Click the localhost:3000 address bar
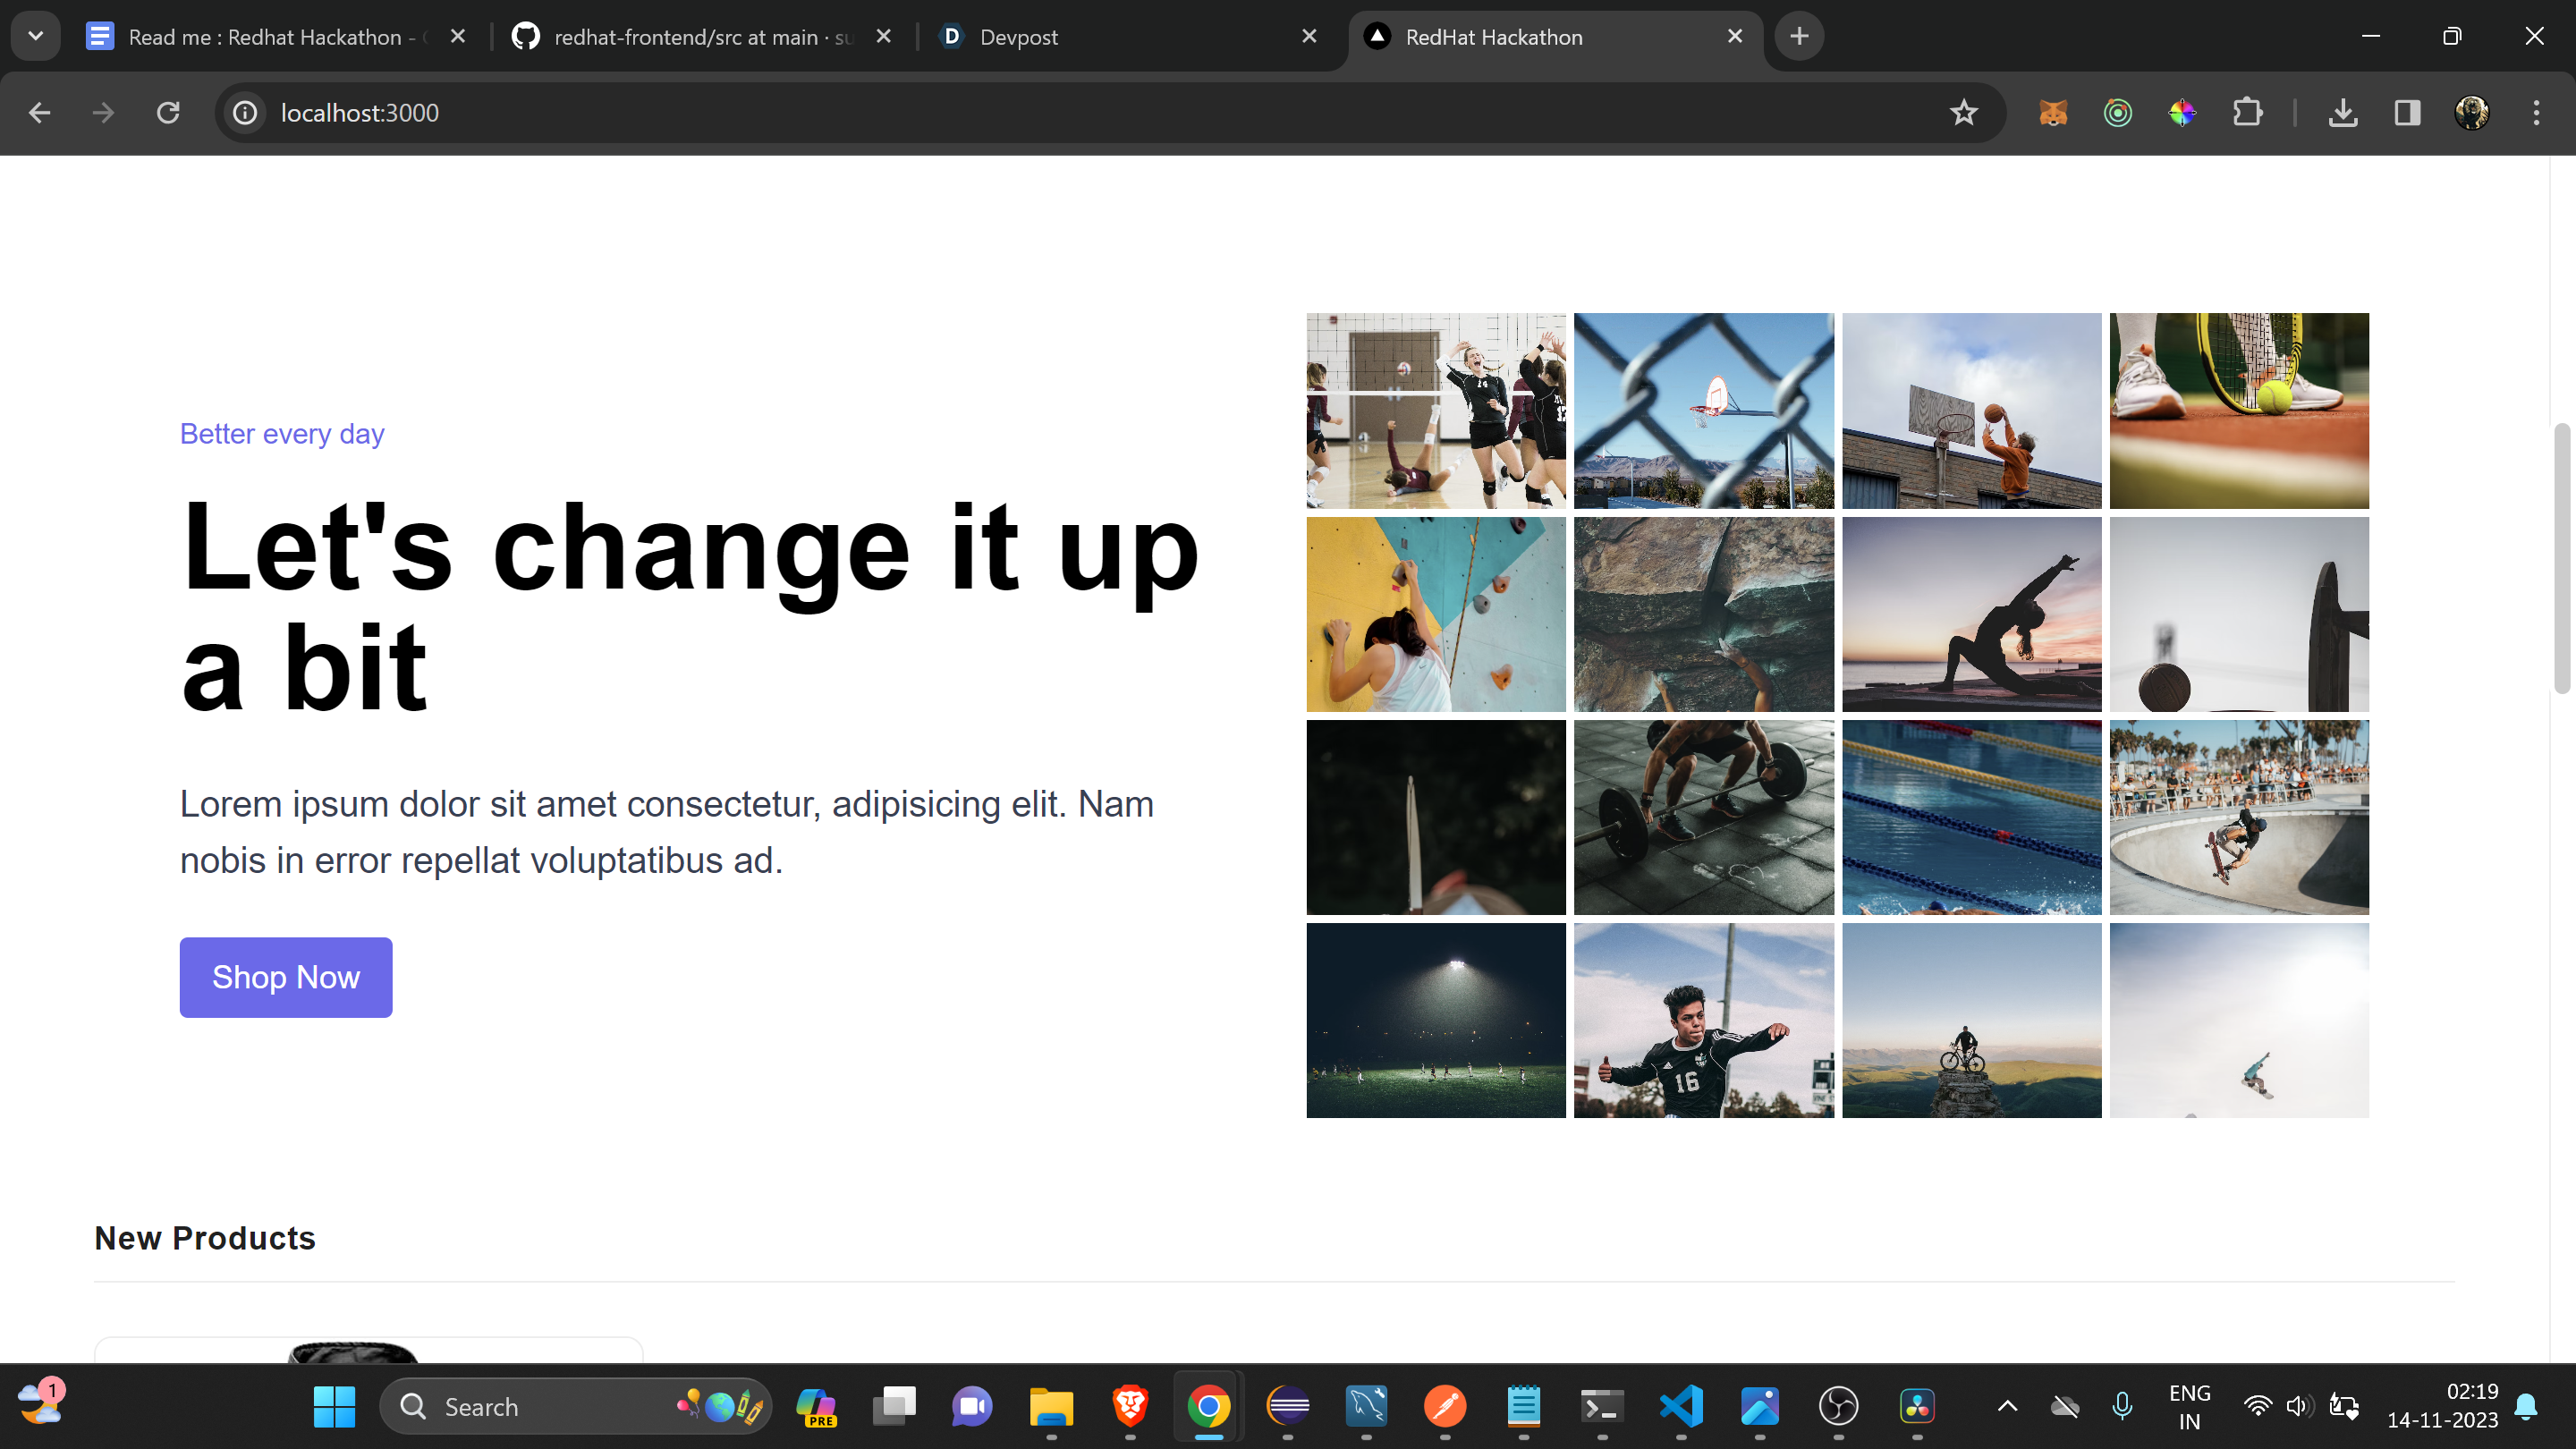The width and height of the screenshot is (2576, 1449). pyautogui.click(x=1100, y=113)
